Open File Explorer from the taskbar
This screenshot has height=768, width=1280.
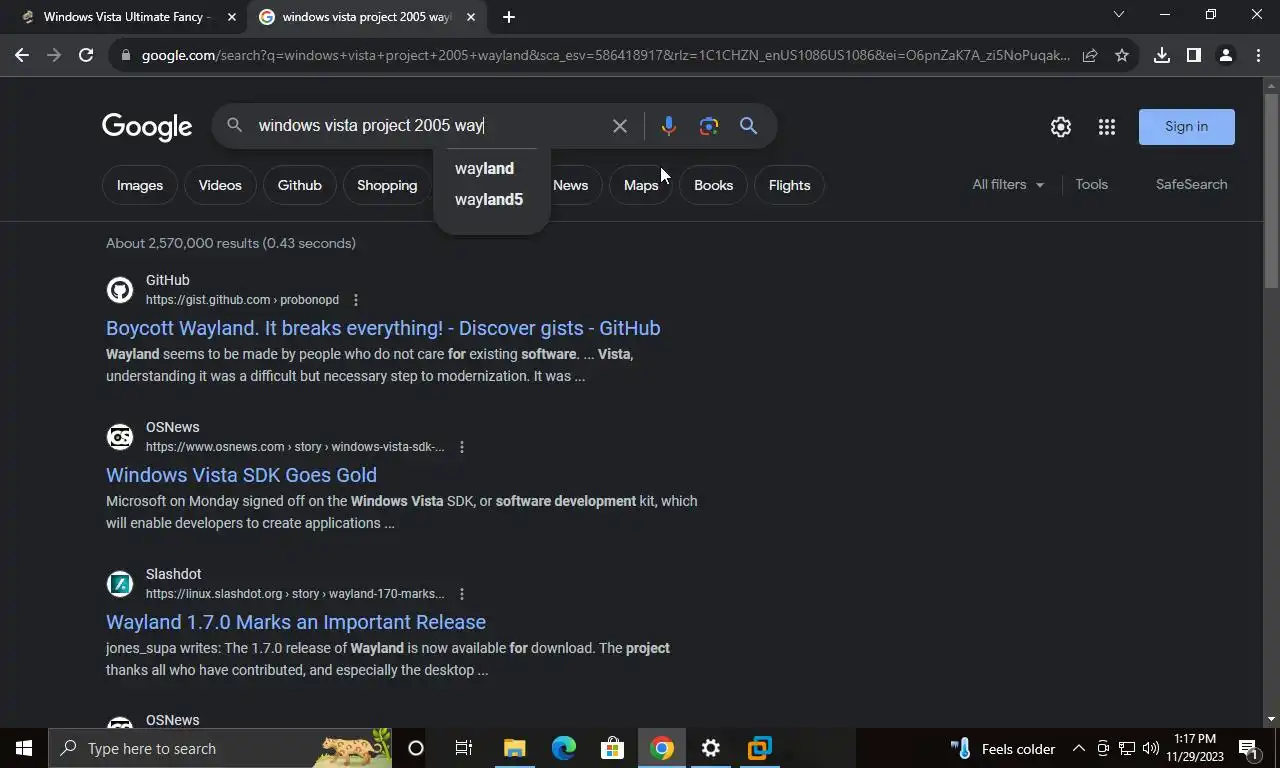[514, 748]
